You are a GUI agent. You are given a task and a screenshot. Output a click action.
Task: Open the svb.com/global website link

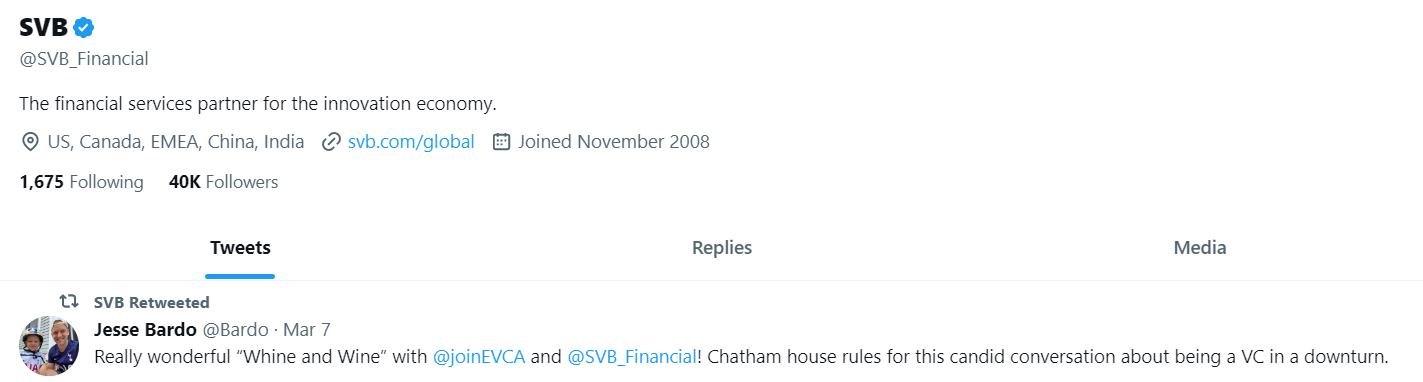[x=411, y=142]
